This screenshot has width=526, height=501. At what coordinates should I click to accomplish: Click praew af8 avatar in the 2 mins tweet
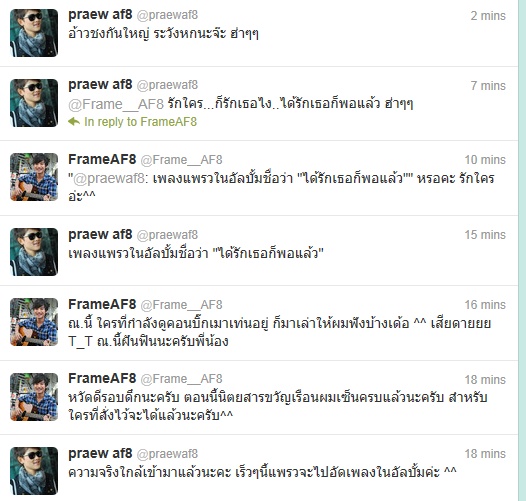(34, 33)
